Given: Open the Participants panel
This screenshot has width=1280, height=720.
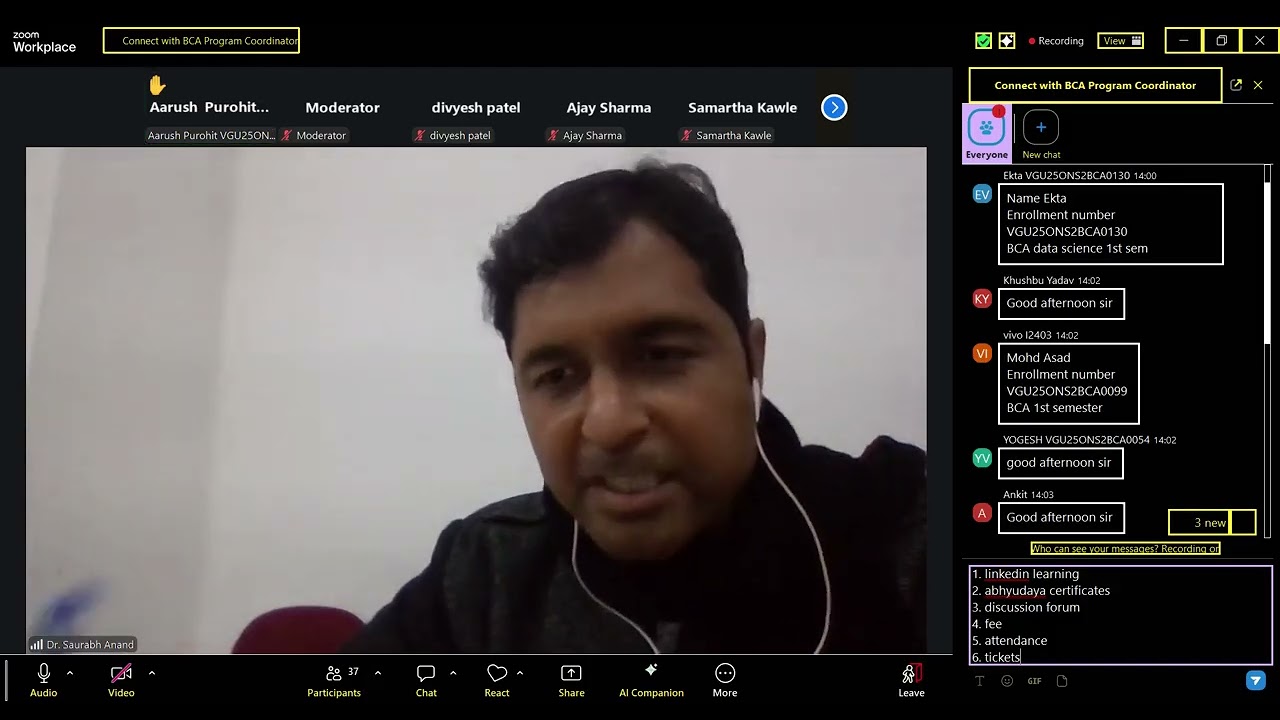Looking at the screenshot, I should [334, 680].
